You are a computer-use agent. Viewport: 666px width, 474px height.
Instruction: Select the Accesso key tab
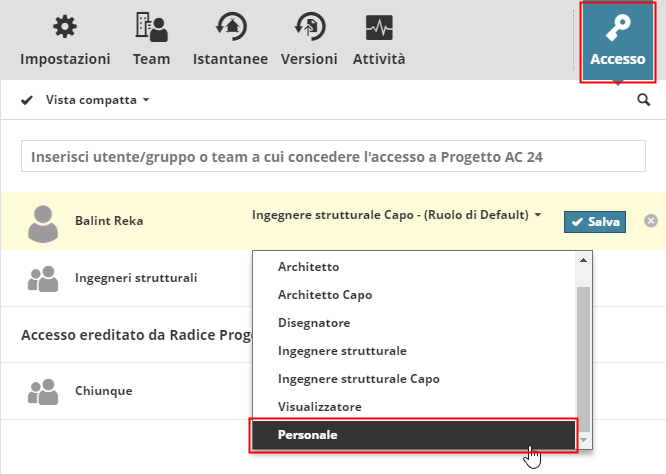click(617, 40)
